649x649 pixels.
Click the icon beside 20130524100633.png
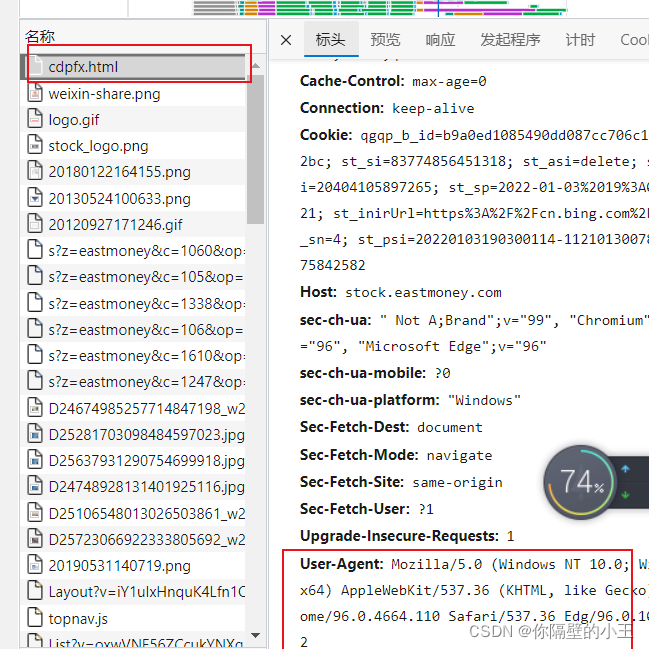35,197
